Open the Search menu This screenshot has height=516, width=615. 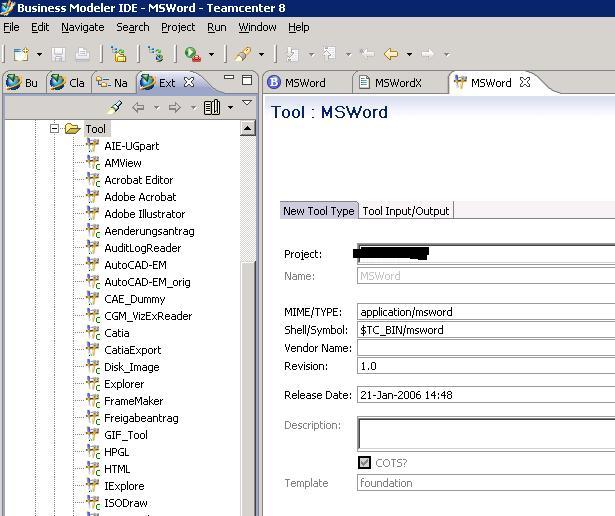point(133,27)
